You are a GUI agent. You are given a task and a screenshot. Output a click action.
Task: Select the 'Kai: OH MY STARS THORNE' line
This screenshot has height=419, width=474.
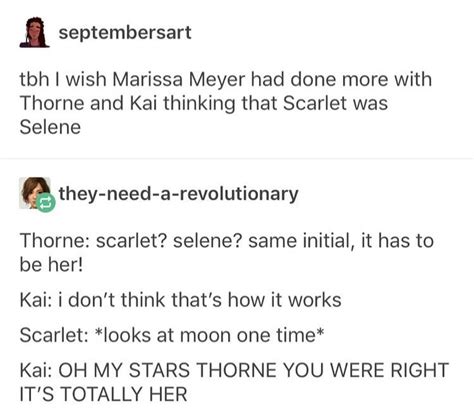pos(234,382)
